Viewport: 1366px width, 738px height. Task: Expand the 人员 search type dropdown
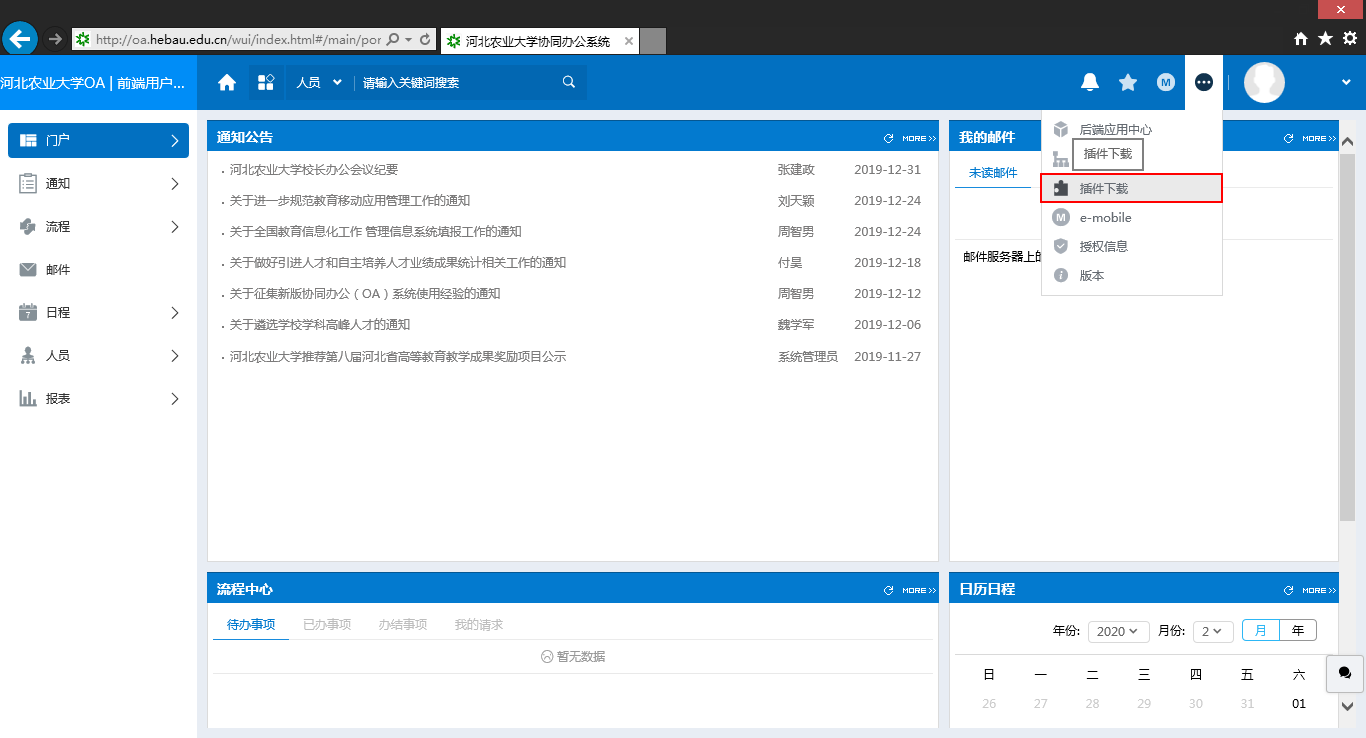[x=319, y=83]
